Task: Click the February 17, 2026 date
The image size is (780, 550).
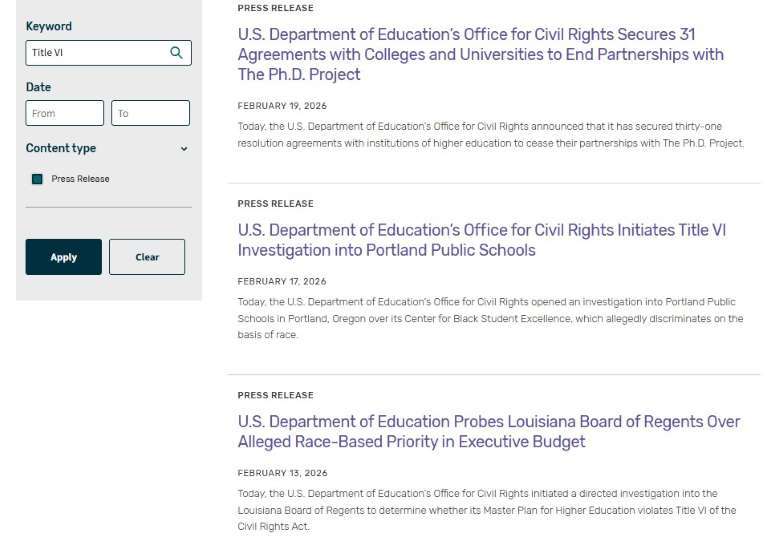Action: (282, 282)
